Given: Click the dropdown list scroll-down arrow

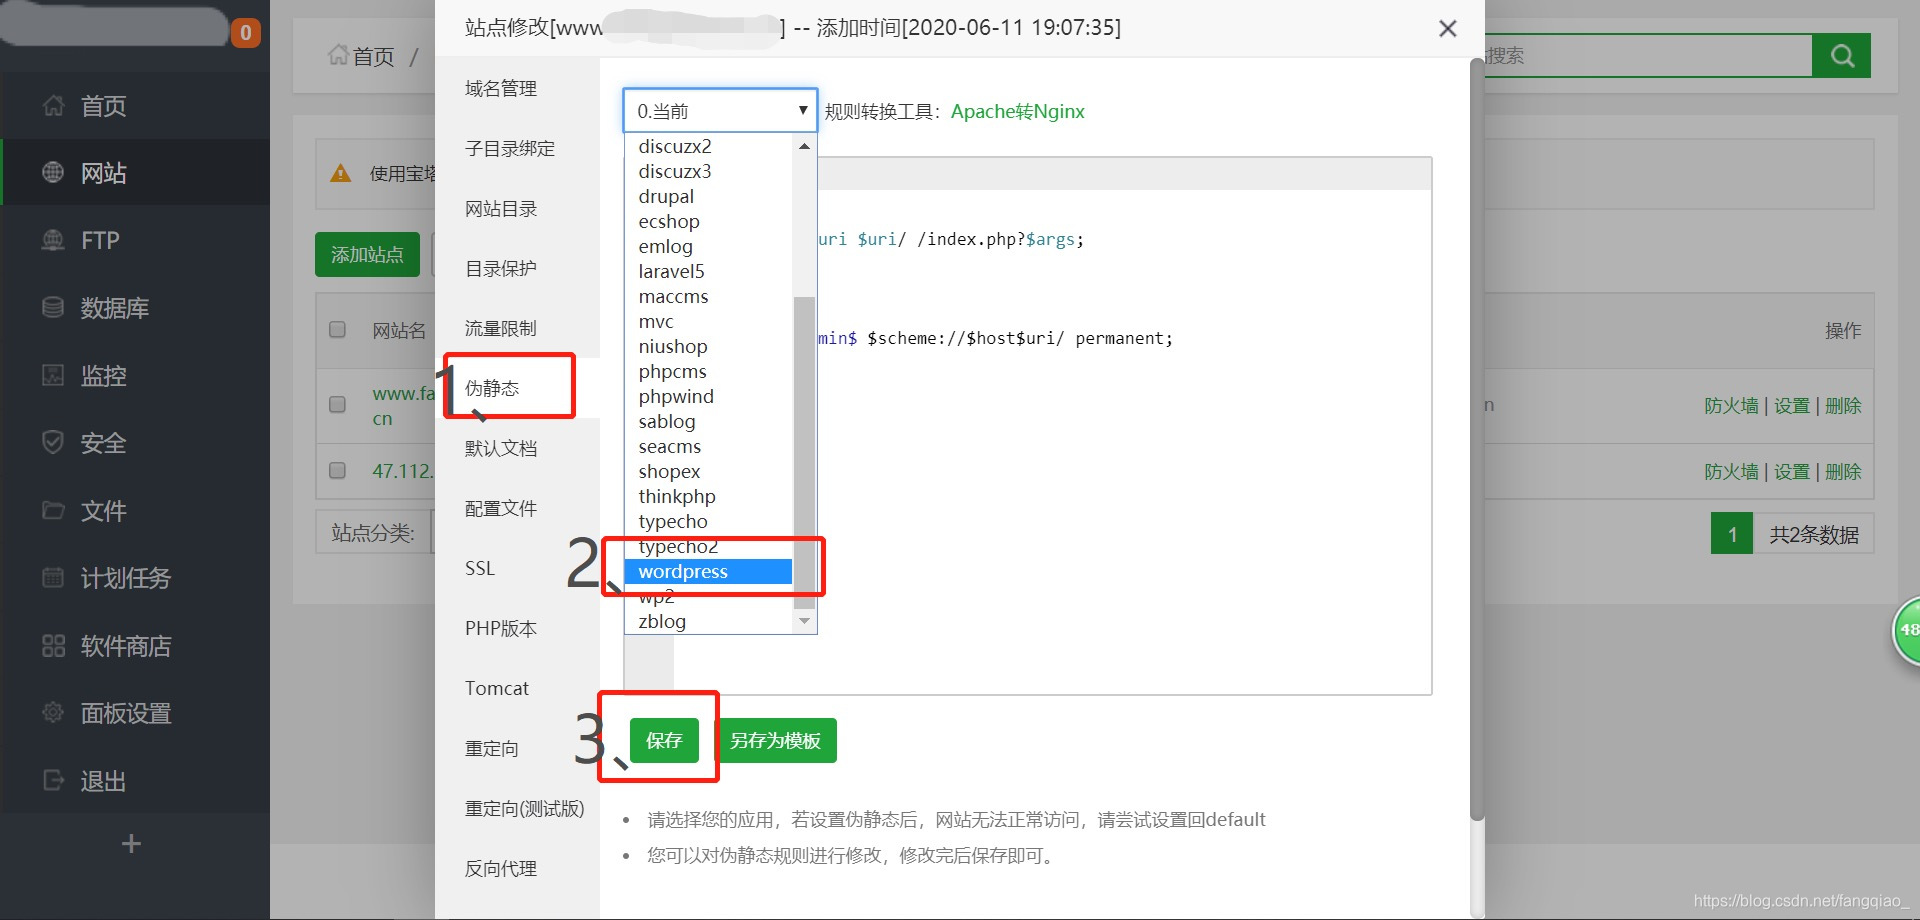Looking at the screenshot, I should [804, 621].
